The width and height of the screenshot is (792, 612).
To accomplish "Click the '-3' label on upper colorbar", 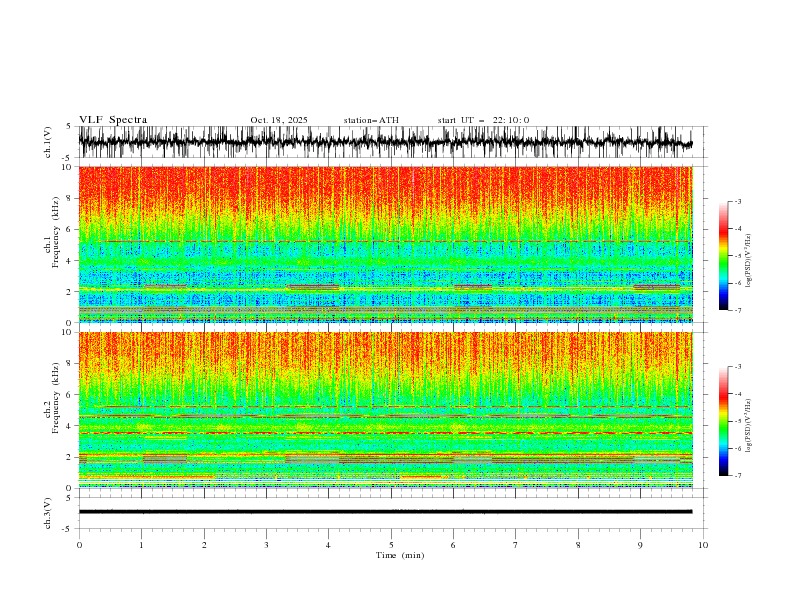I will pyautogui.click(x=737, y=201).
